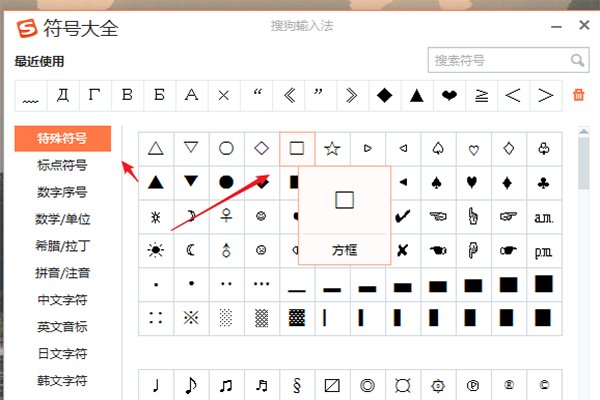Insert the four-dot square pattern symbol
The image size is (600, 400).
[x=156, y=318]
